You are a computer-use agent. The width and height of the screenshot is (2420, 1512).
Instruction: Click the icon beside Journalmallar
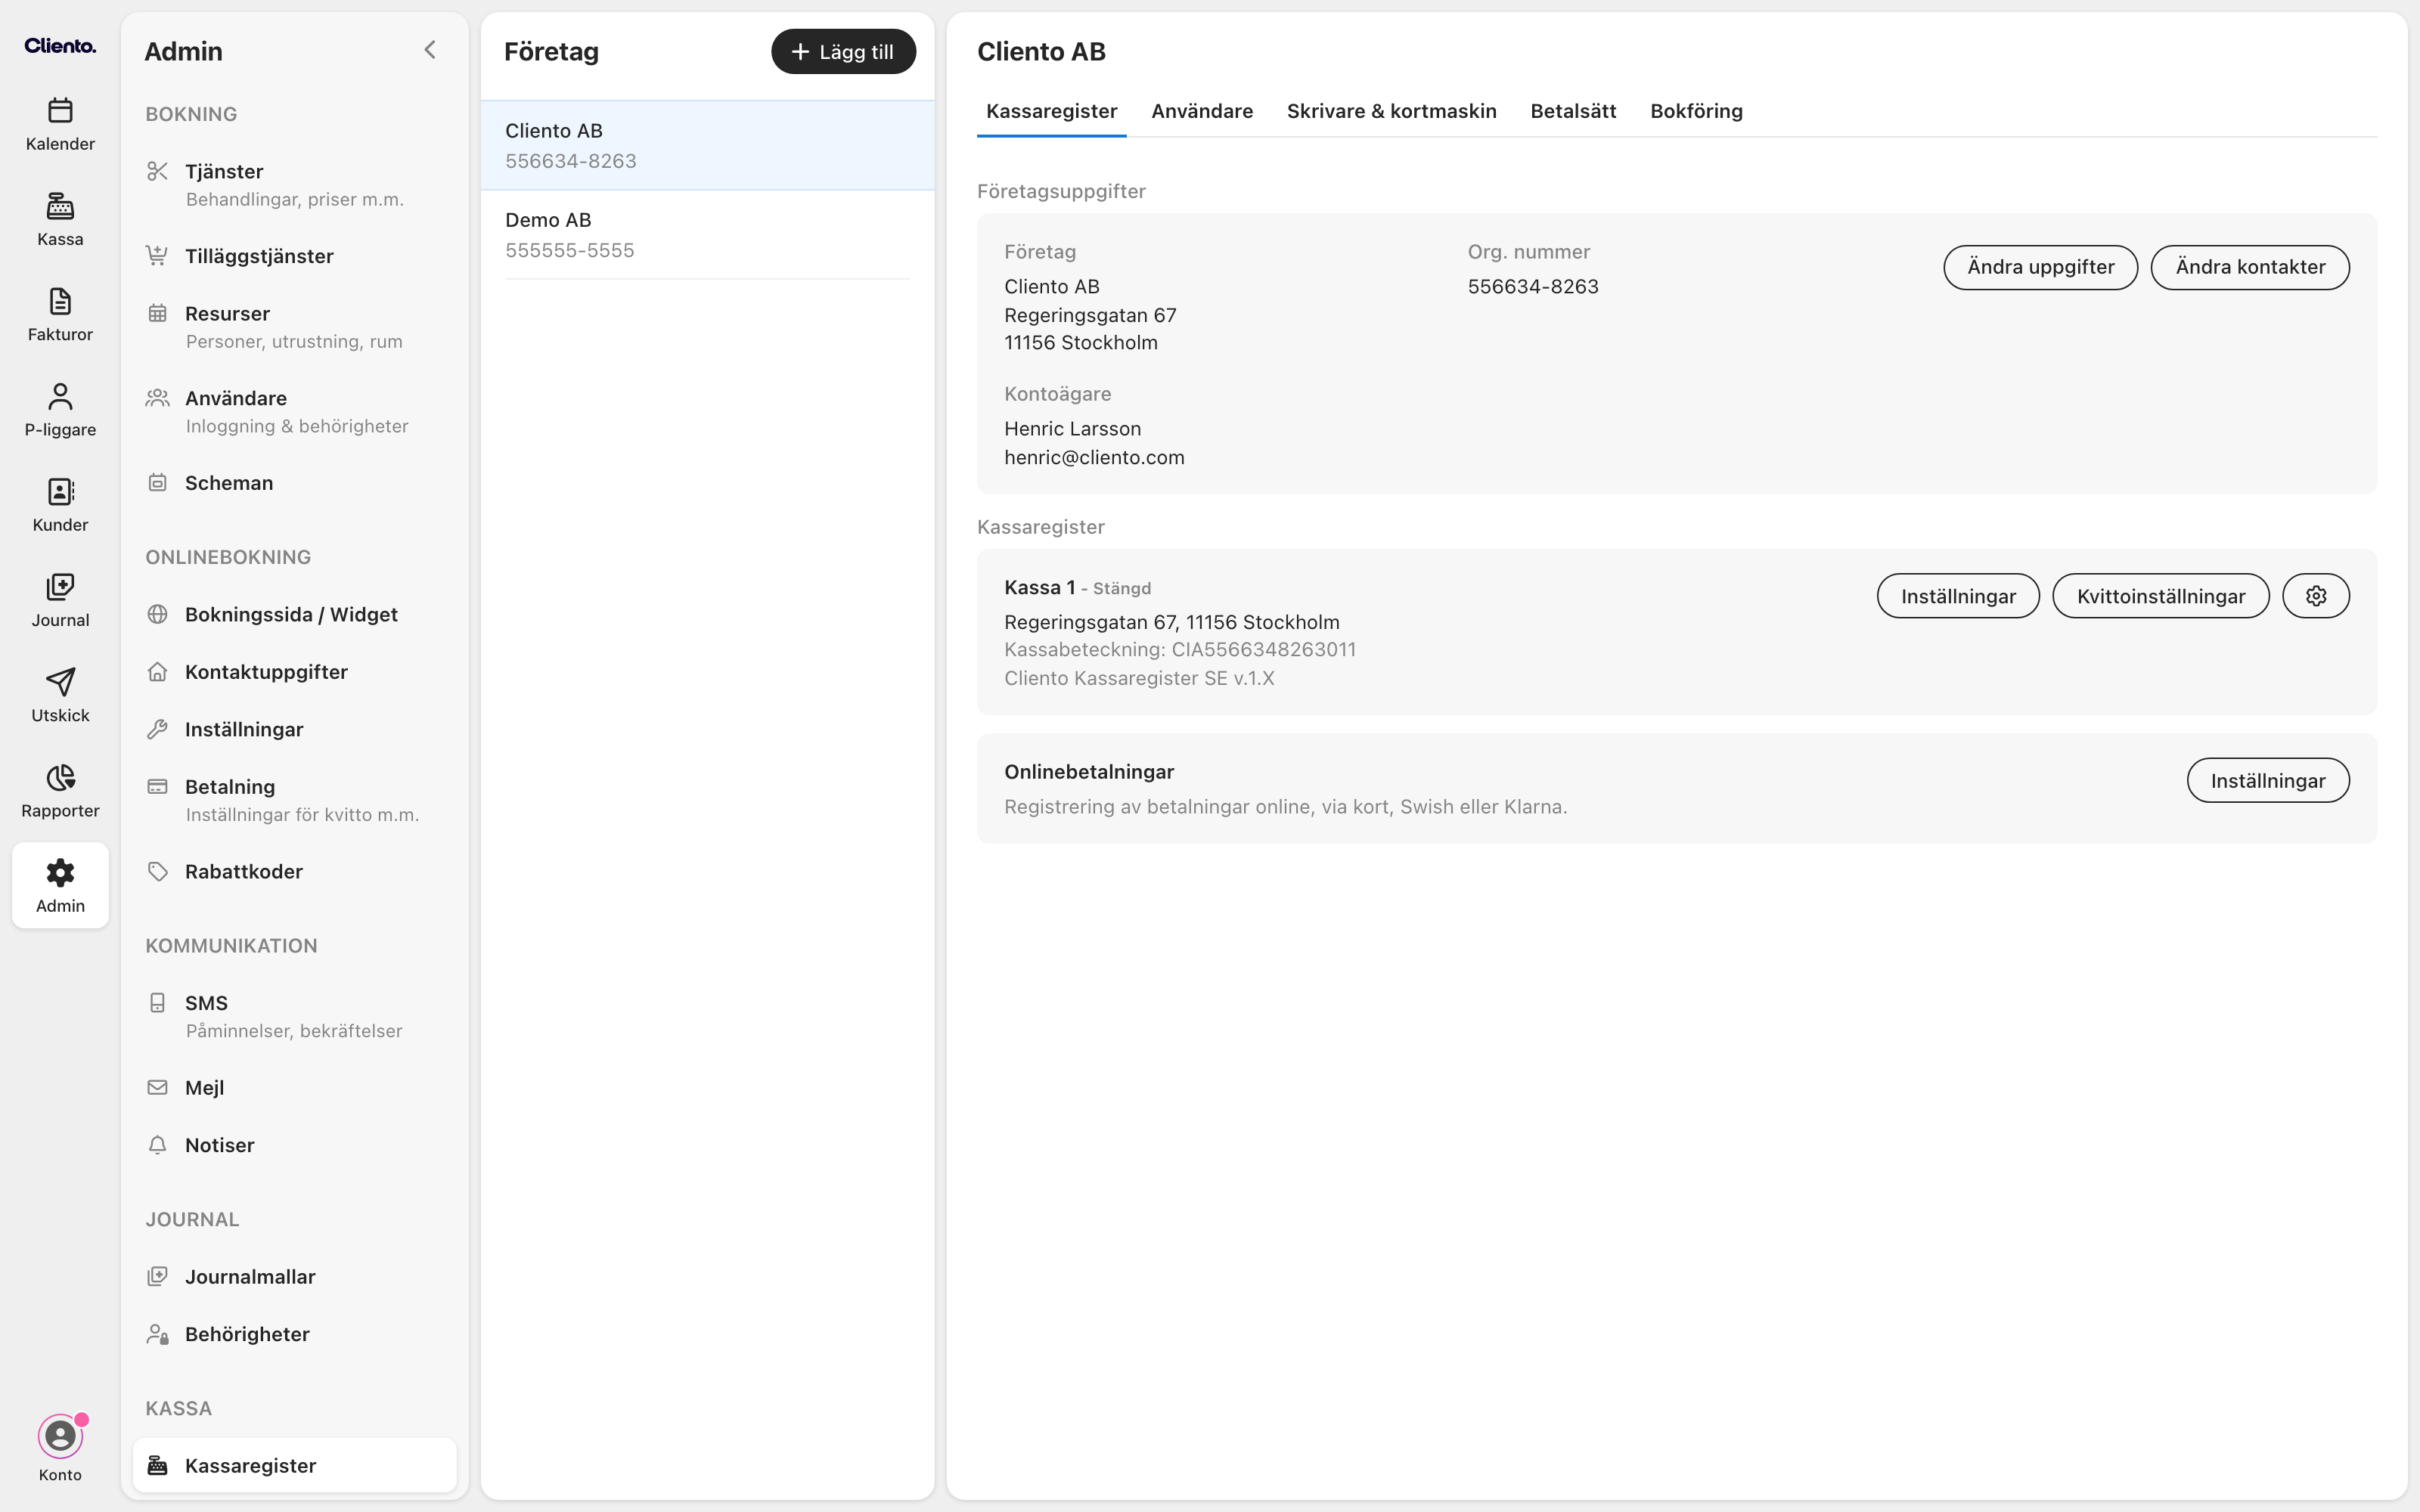click(157, 1276)
